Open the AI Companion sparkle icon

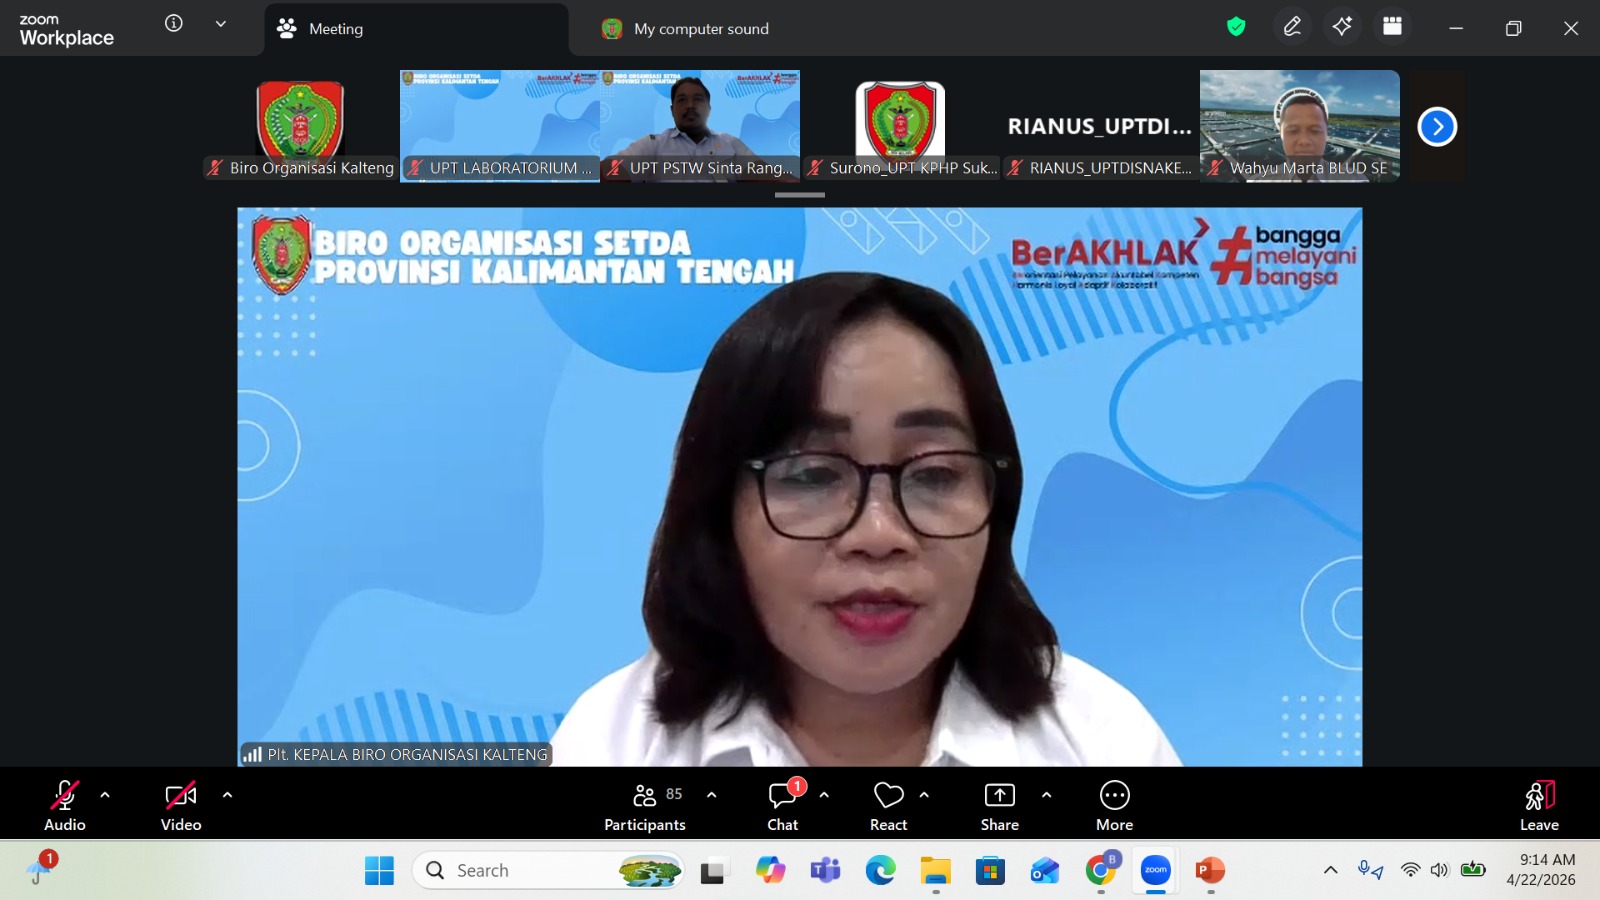(1342, 28)
